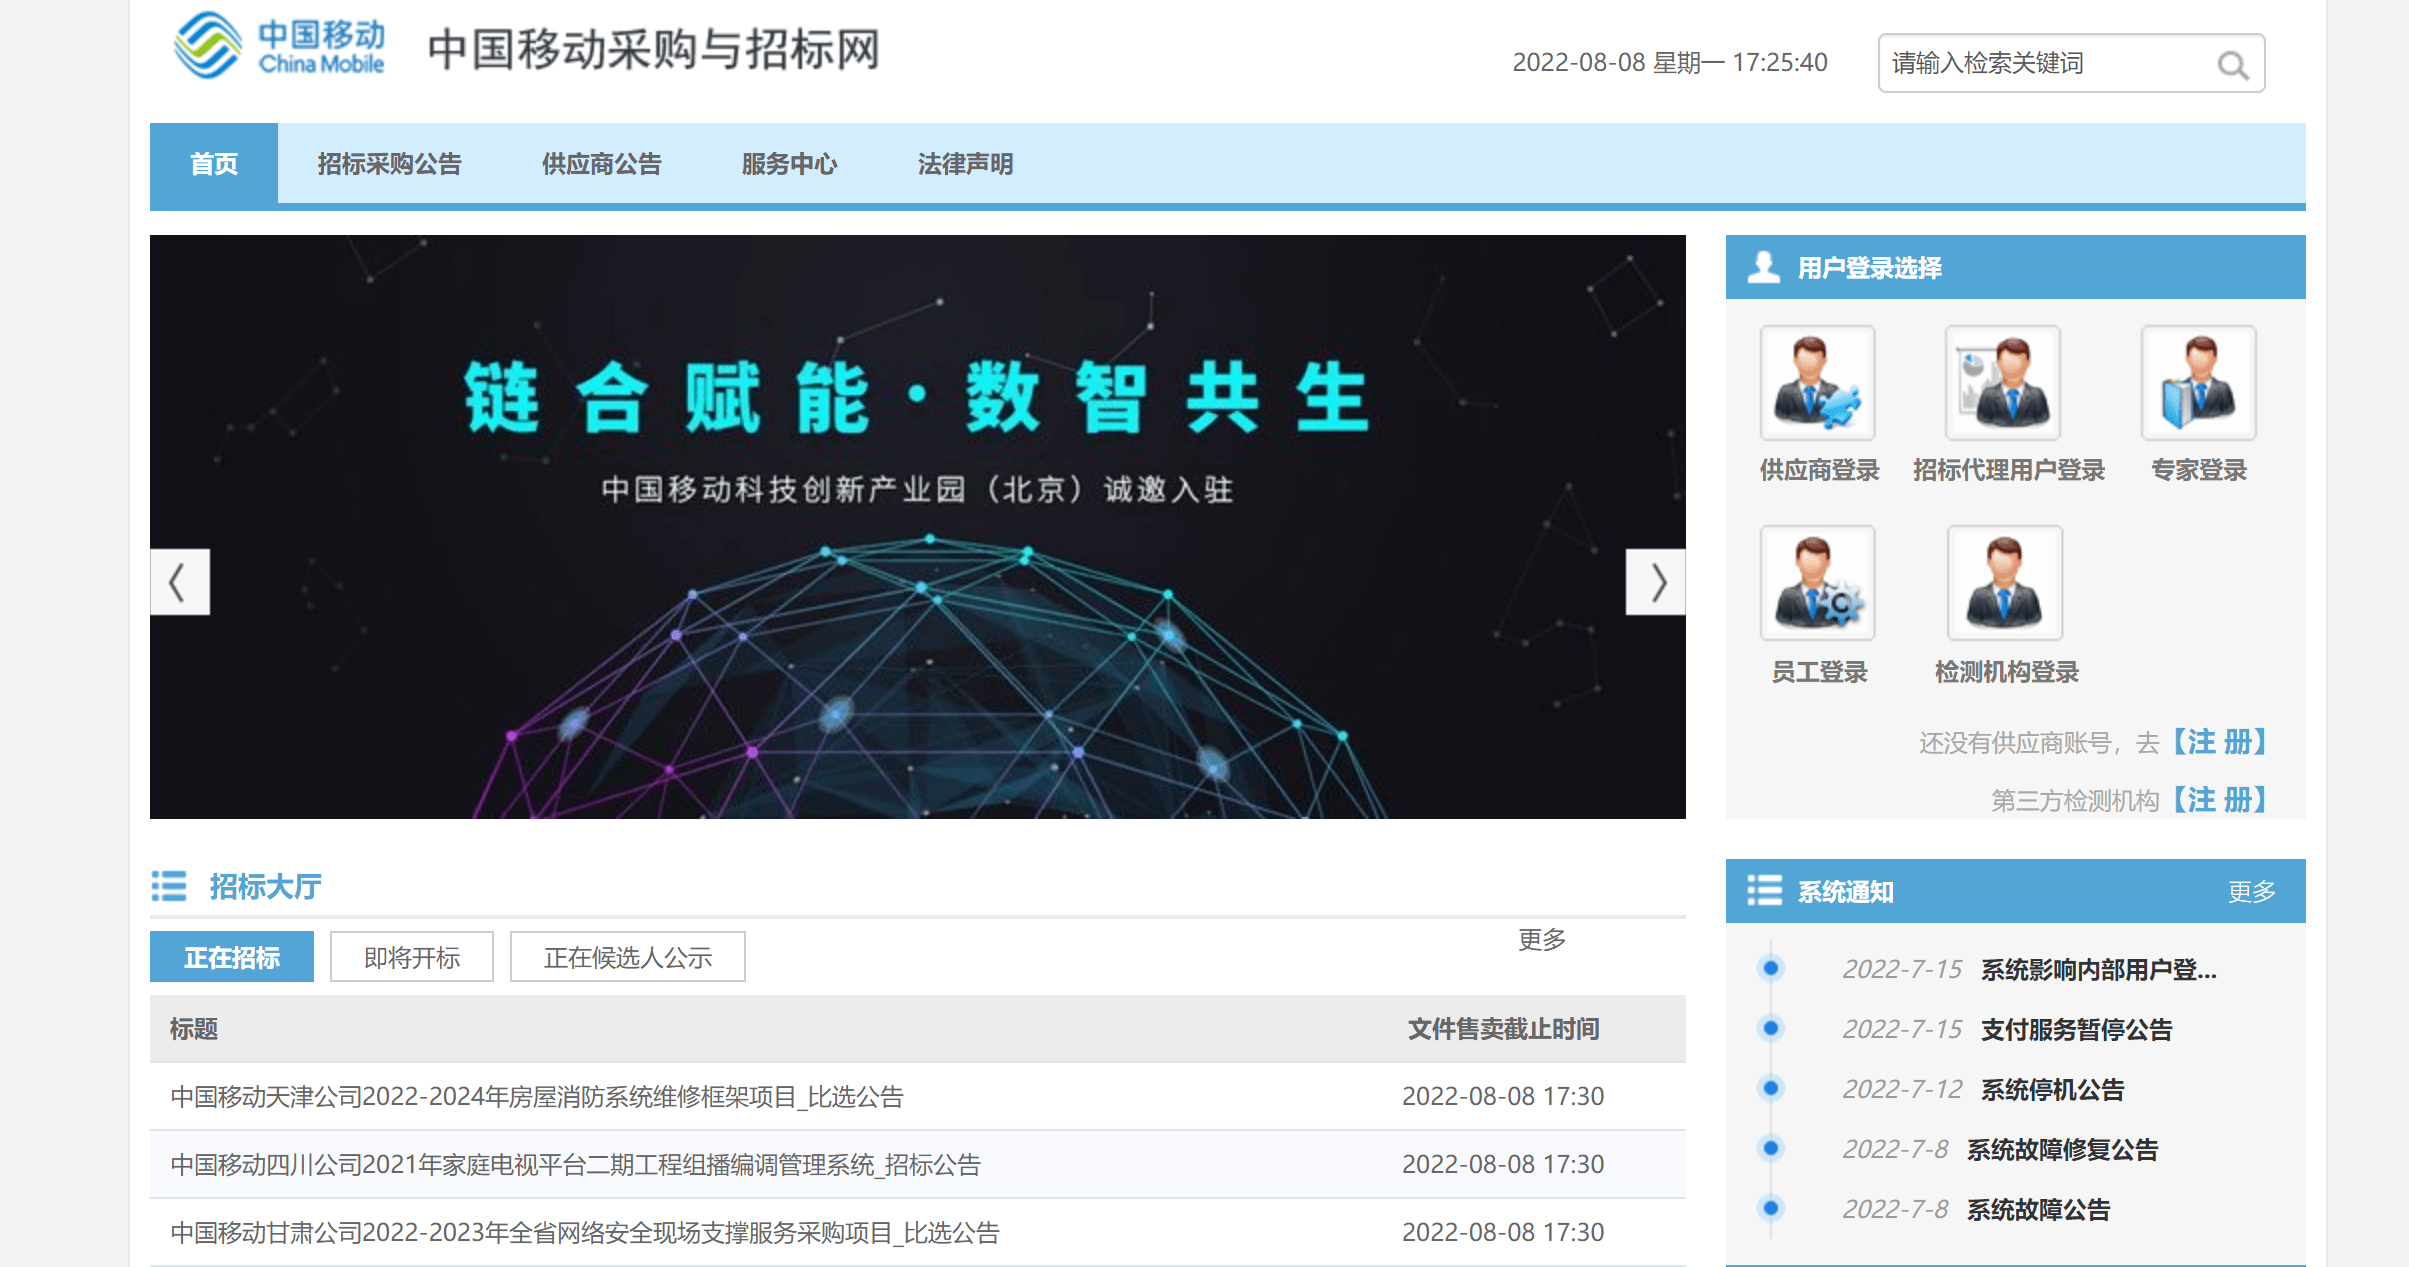Open the bidding agent user login icon
Image resolution: width=2409 pixels, height=1267 pixels.
pyautogui.click(x=2002, y=383)
